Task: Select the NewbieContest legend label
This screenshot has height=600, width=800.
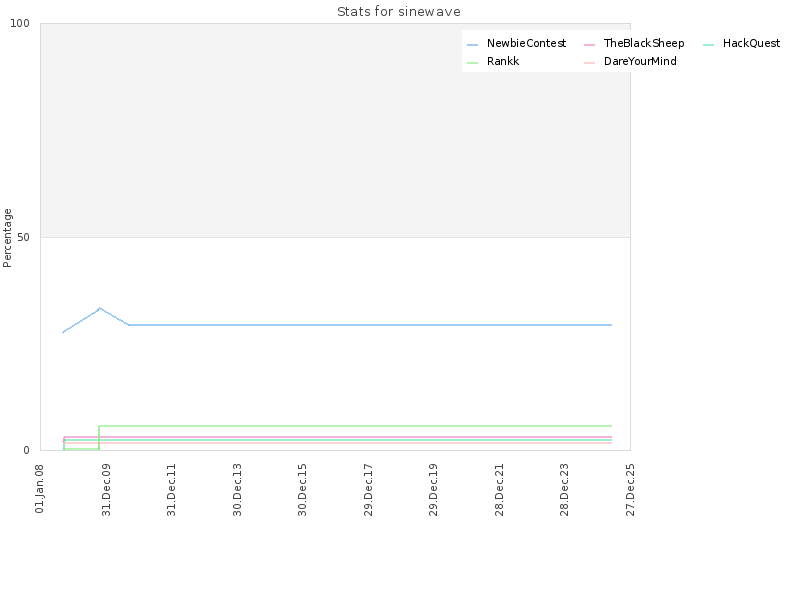Action: coord(527,43)
